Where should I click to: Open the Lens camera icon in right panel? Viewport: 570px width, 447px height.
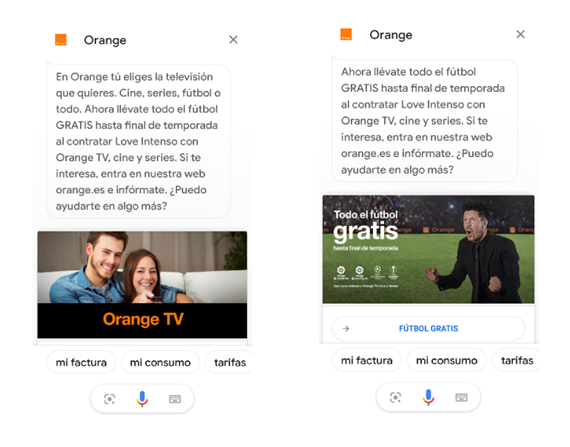[x=395, y=397]
